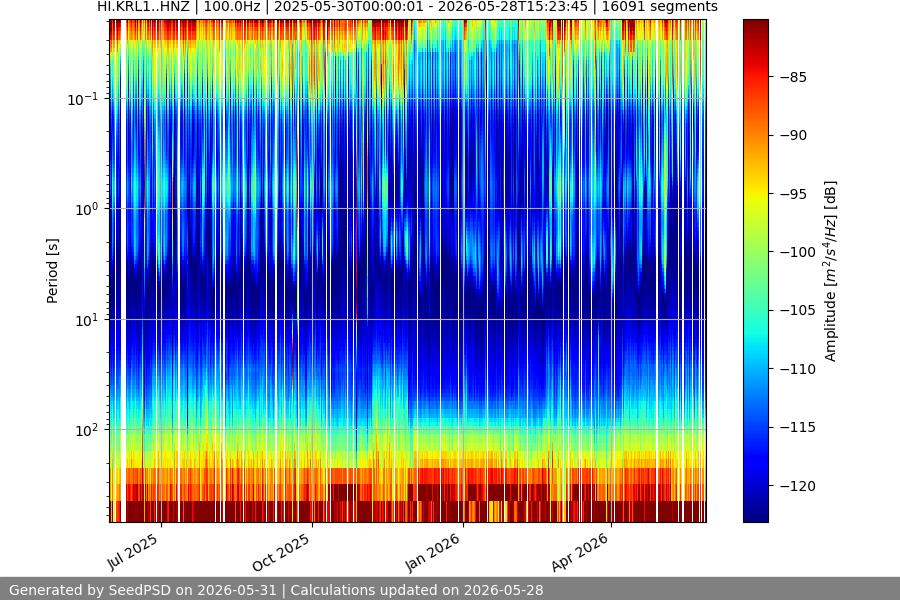This screenshot has height=600, width=900.
Task: Select the 'Jul 2025' x-axis label
Action: 133,552
